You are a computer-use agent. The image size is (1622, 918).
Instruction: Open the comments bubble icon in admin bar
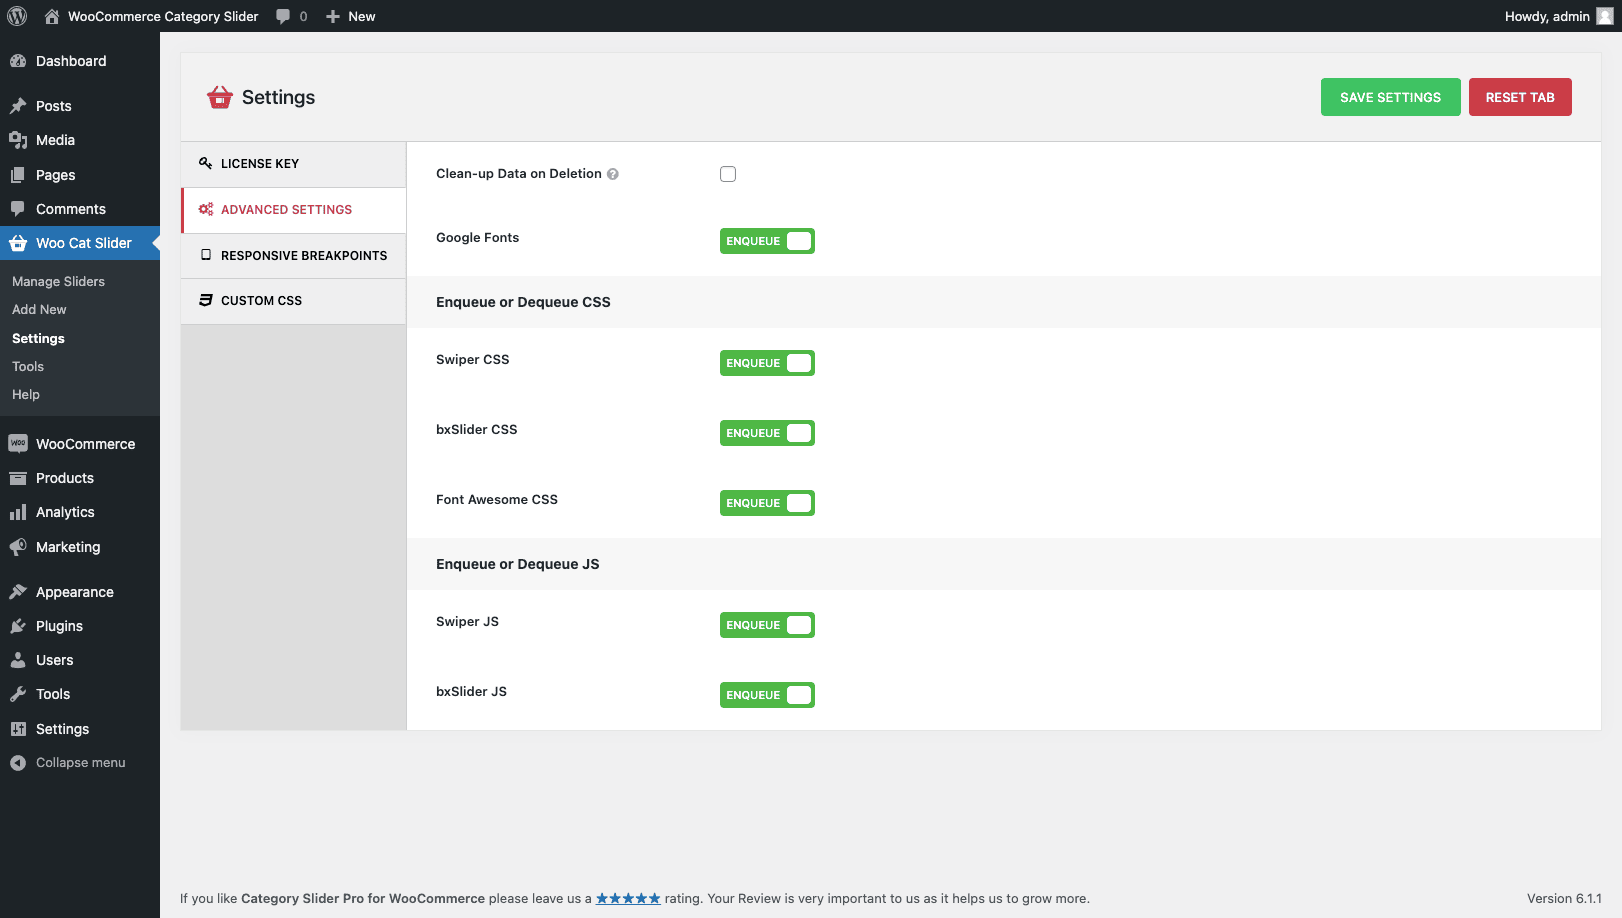[284, 16]
